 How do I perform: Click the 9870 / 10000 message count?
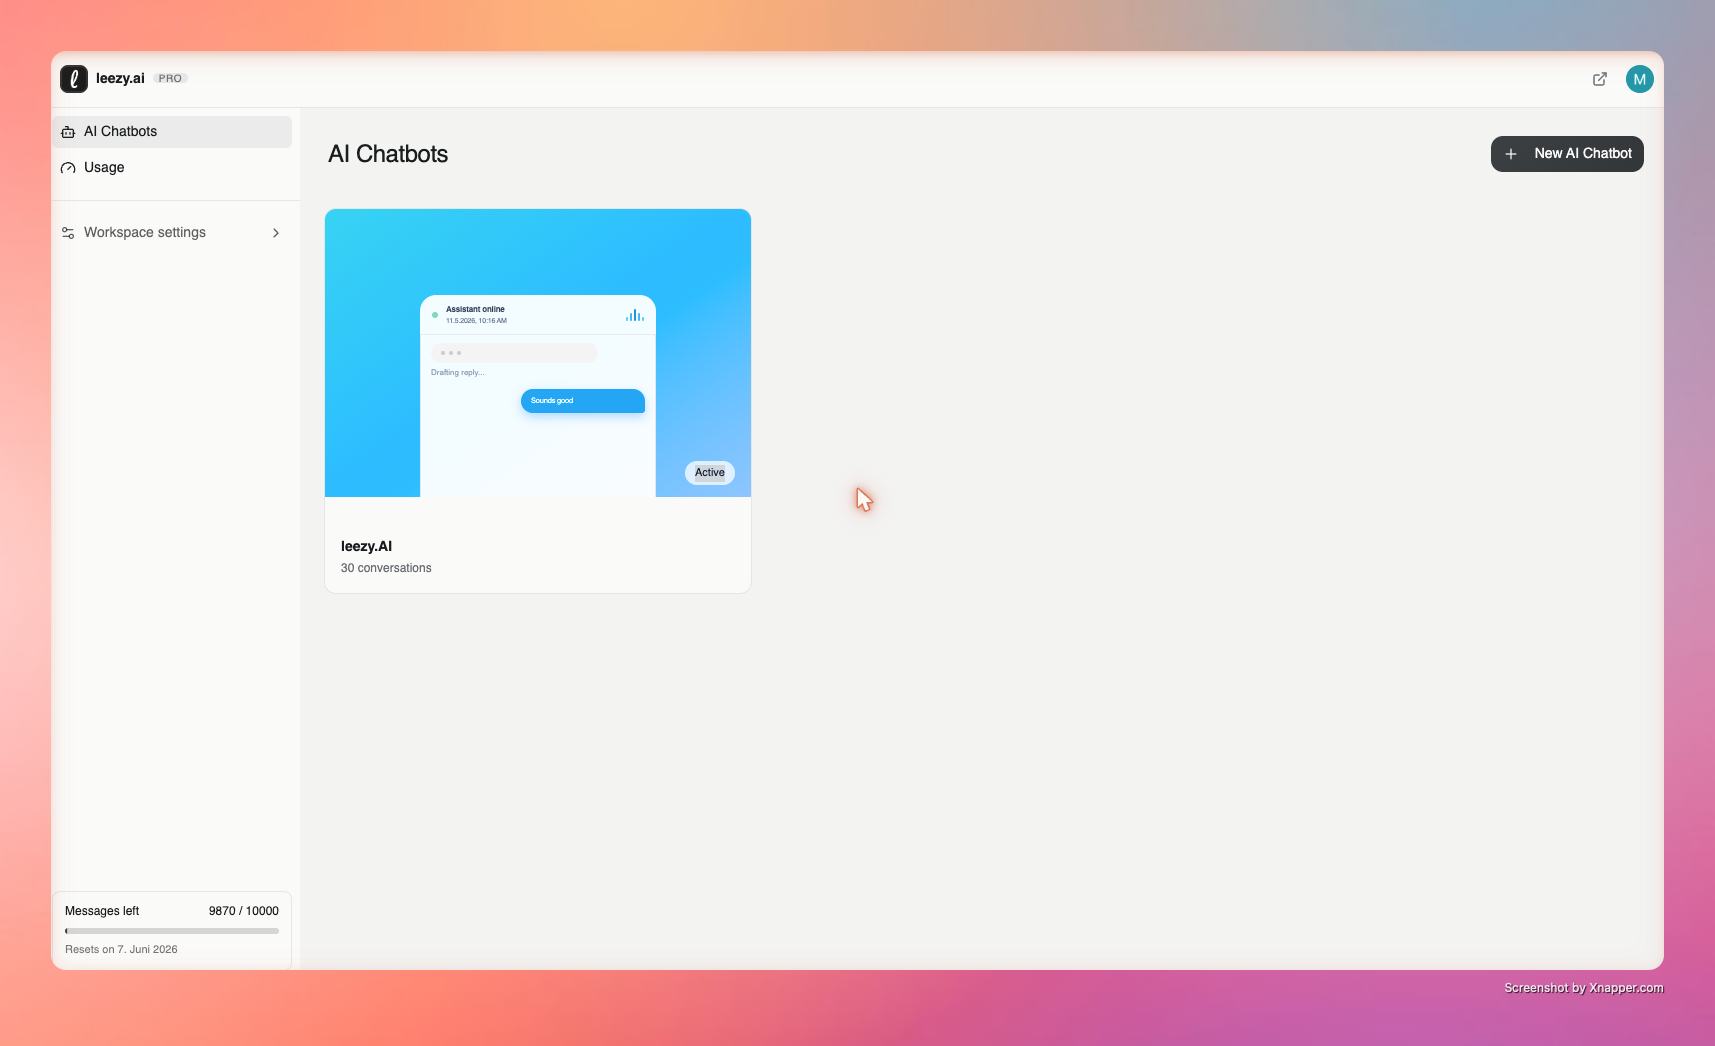(244, 911)
